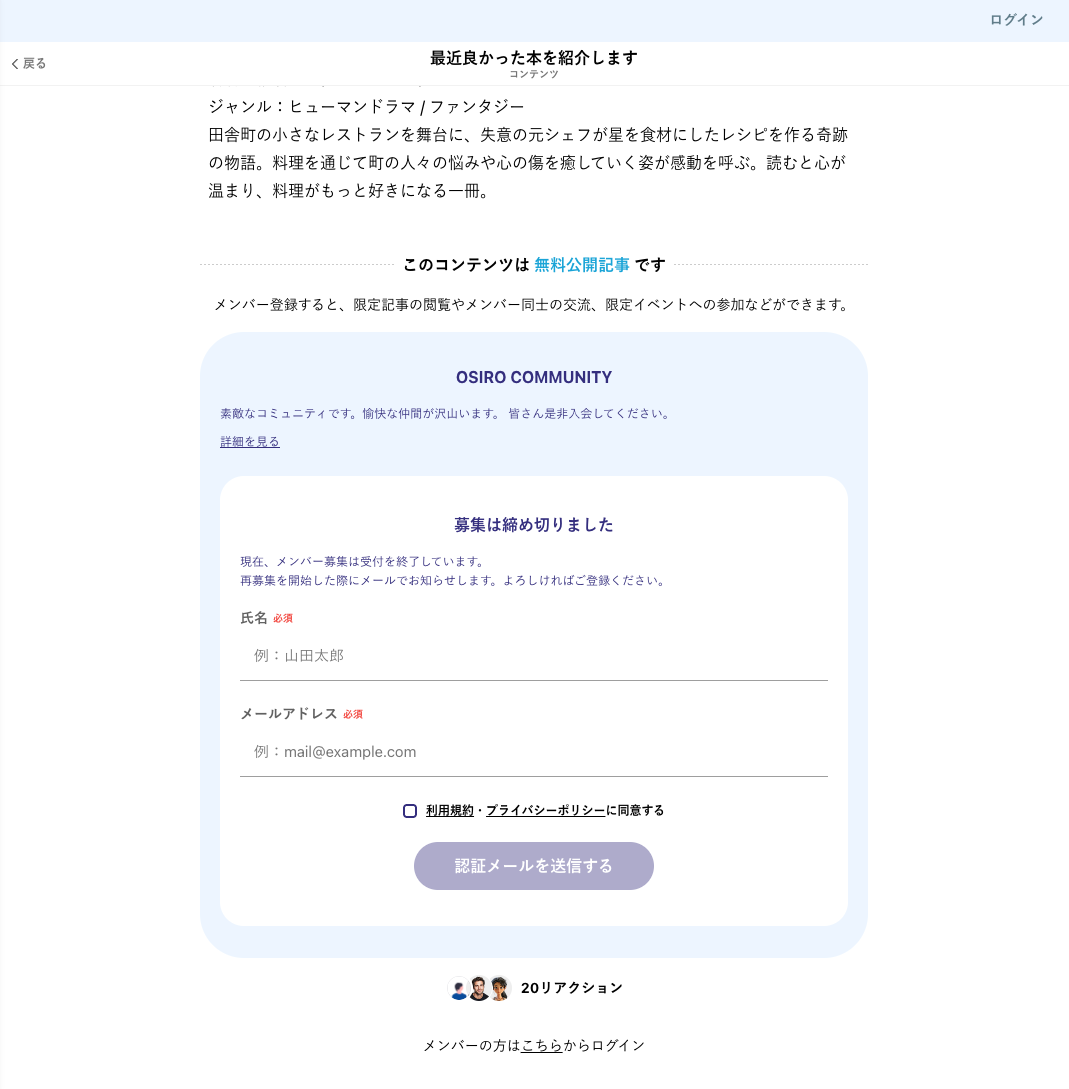Click the back chevron icon beside 戻る
This screenshot has width=1069, height=1089.
pos(15,64)
